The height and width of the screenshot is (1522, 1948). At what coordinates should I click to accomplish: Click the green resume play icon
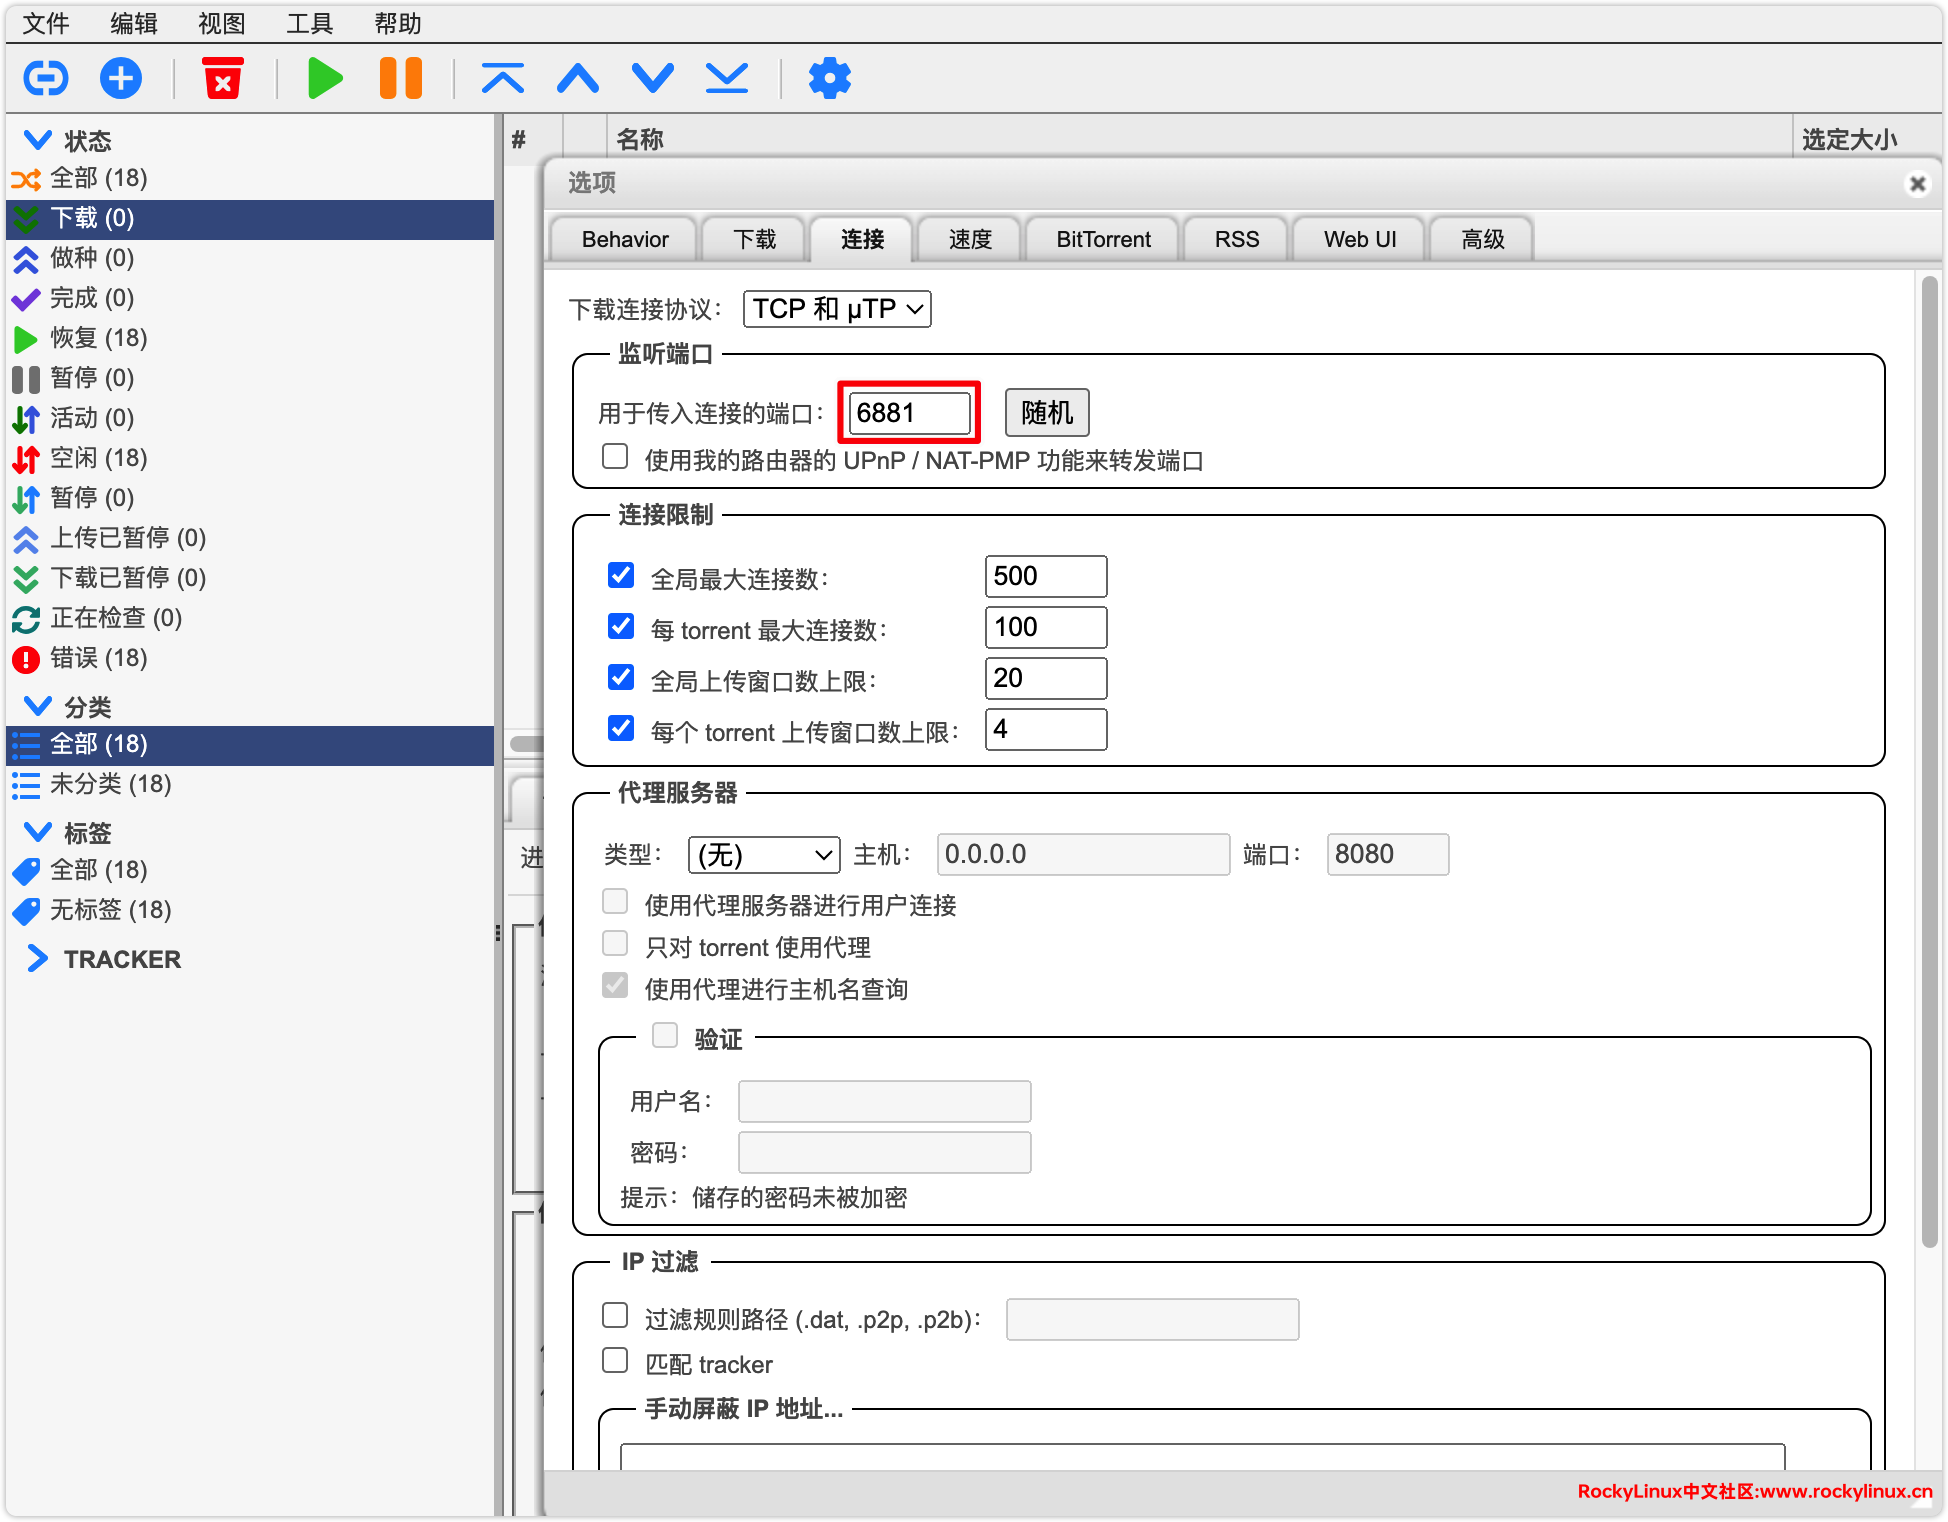point(325,78)
